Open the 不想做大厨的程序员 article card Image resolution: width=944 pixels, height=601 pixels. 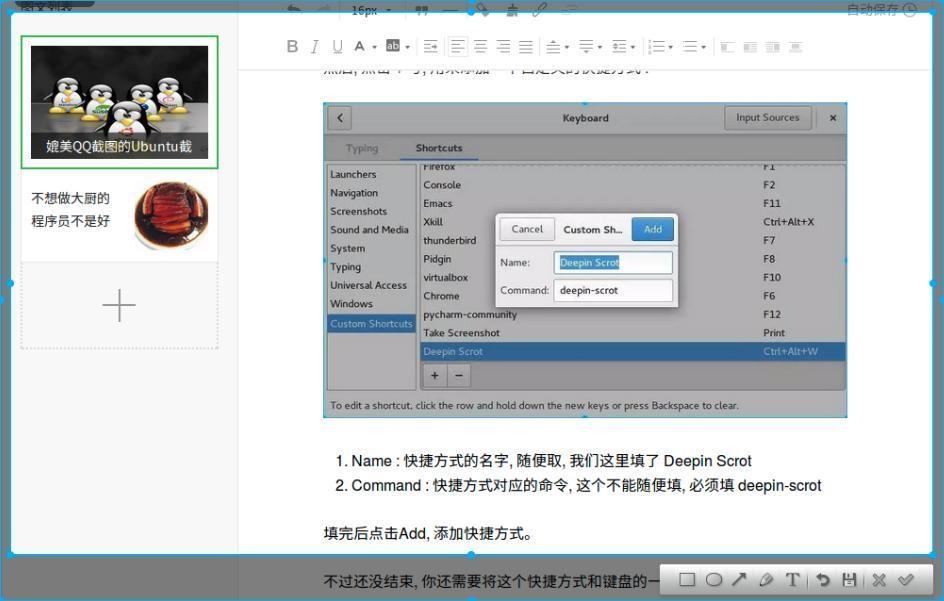119,215
